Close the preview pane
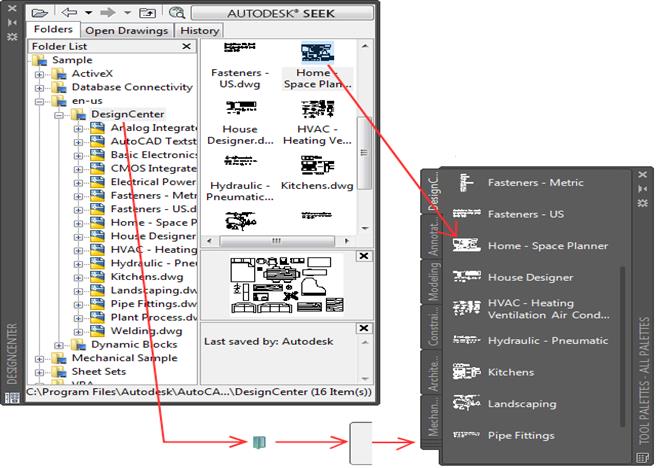 [x=364, y=256]
